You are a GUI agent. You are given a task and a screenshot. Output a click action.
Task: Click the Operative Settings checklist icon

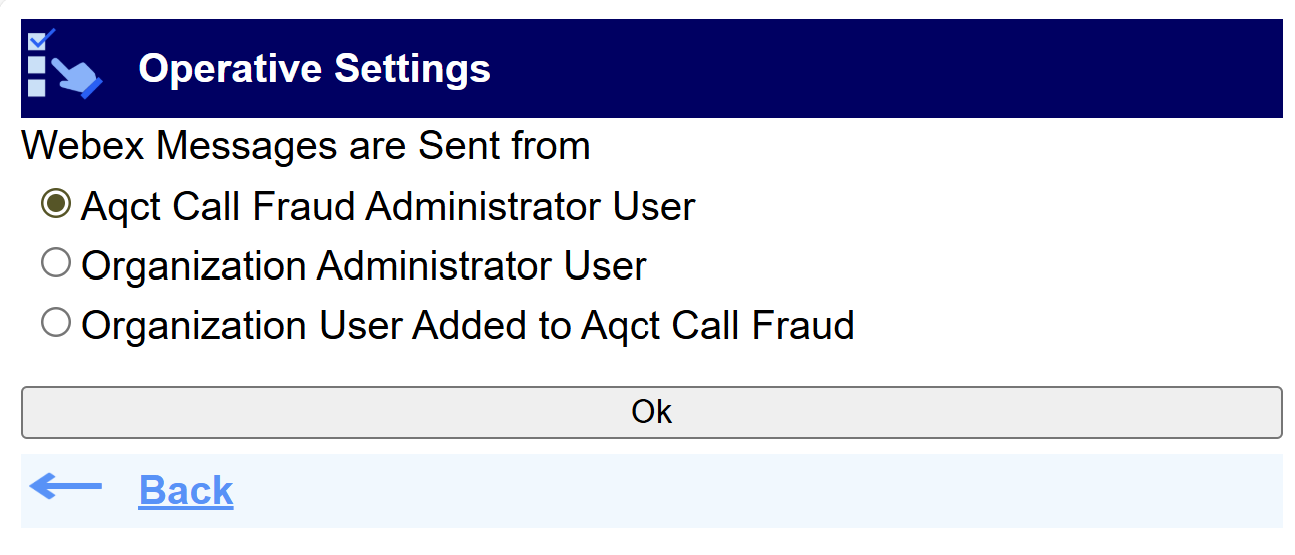(x=64, y=66)
